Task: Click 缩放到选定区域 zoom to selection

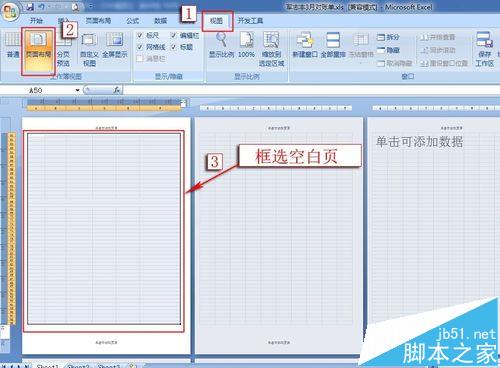Action: (x=271, y=49)
